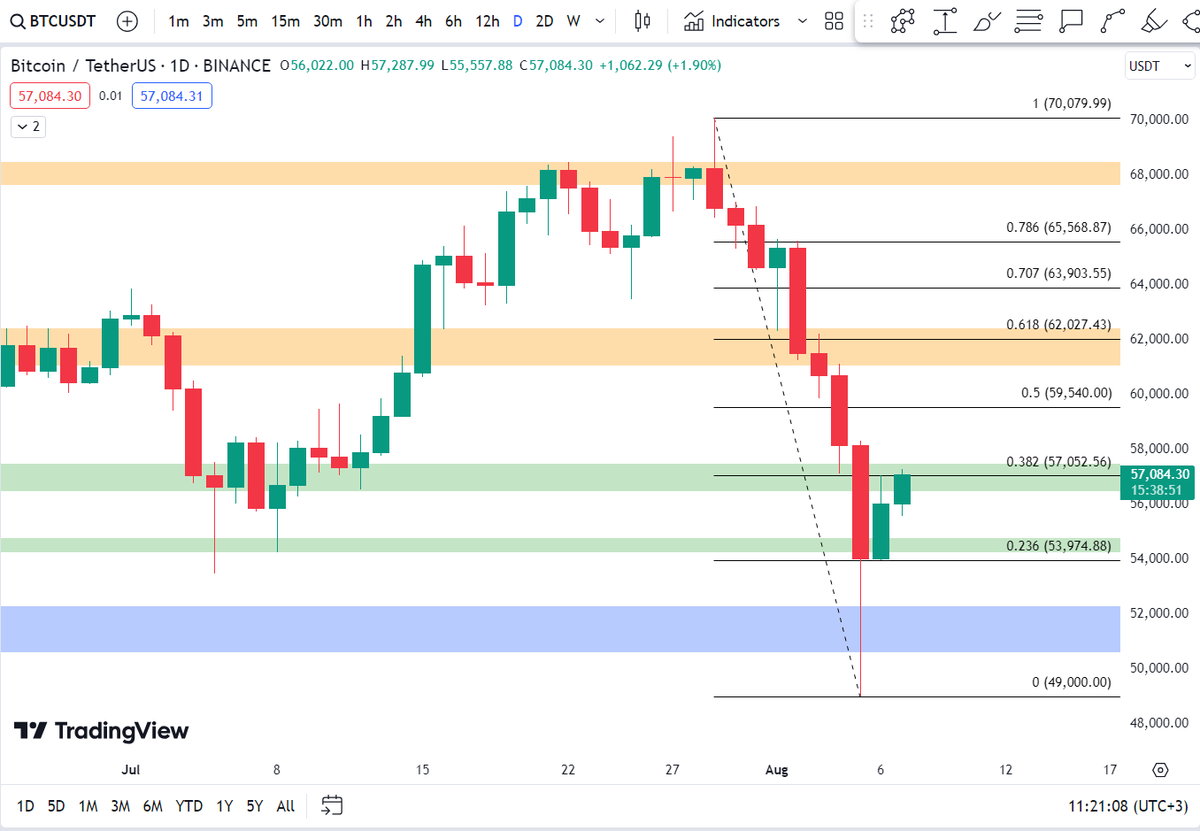Image resolution: width=1200 pixels, height=831 pixels.
Task: Select the highlighter tool
Action: (1155, 21)
